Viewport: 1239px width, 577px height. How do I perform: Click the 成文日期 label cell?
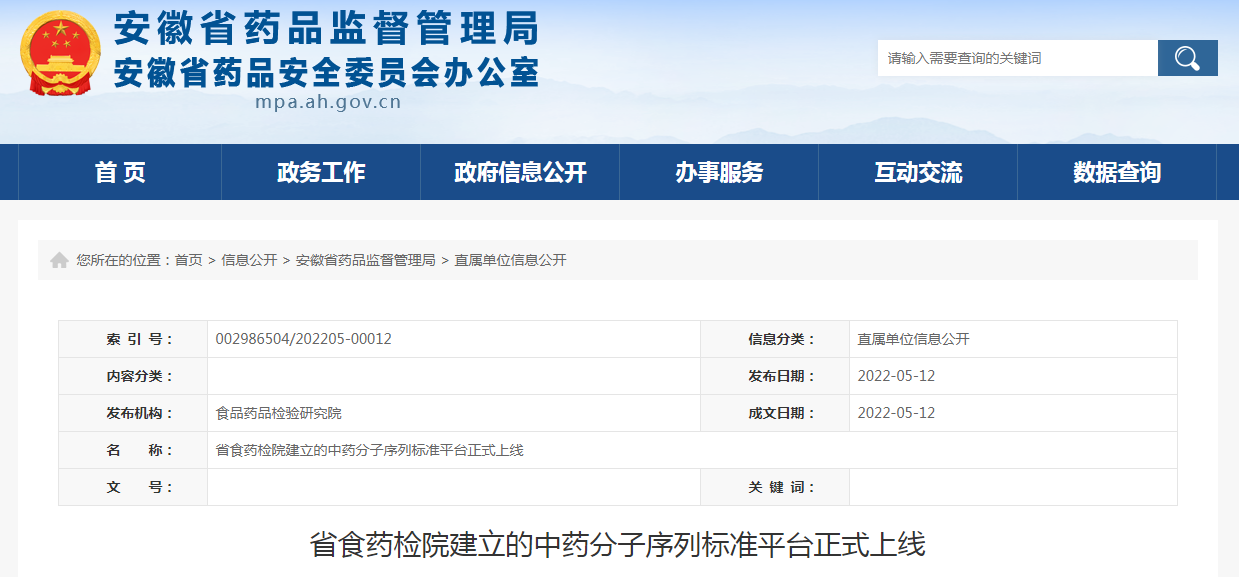(x=775, y=413)
